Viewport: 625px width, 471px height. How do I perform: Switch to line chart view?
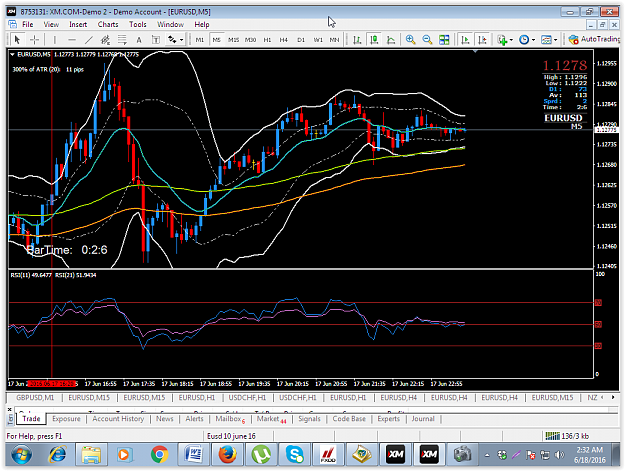[x=391, y=39]
